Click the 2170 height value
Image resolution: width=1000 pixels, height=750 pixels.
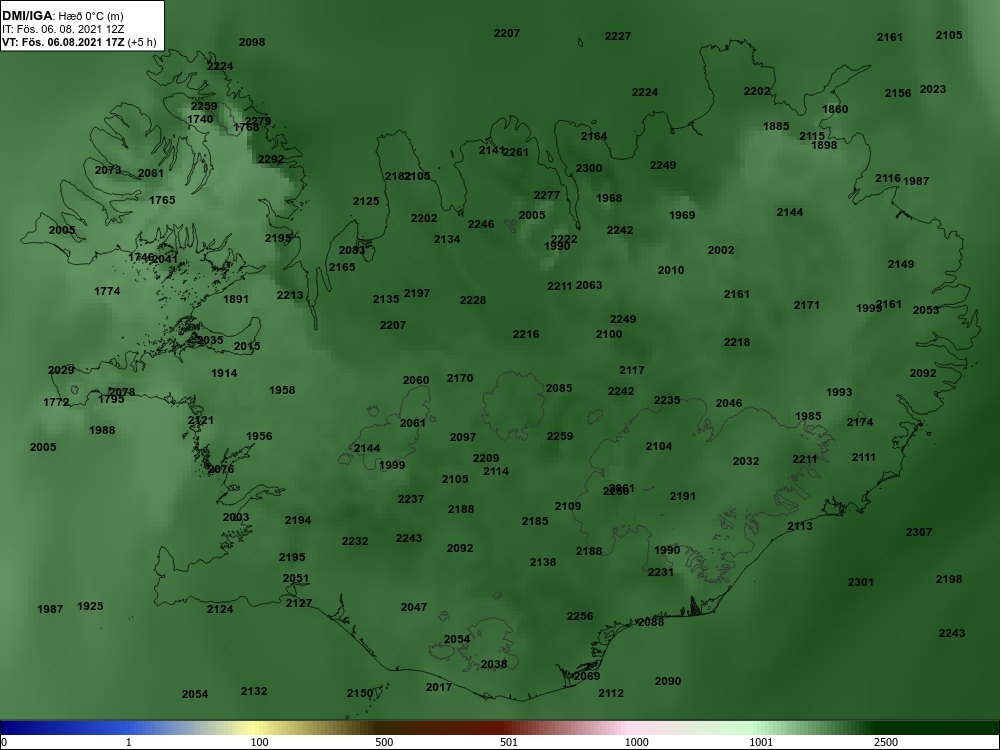[x=460, y=378]
